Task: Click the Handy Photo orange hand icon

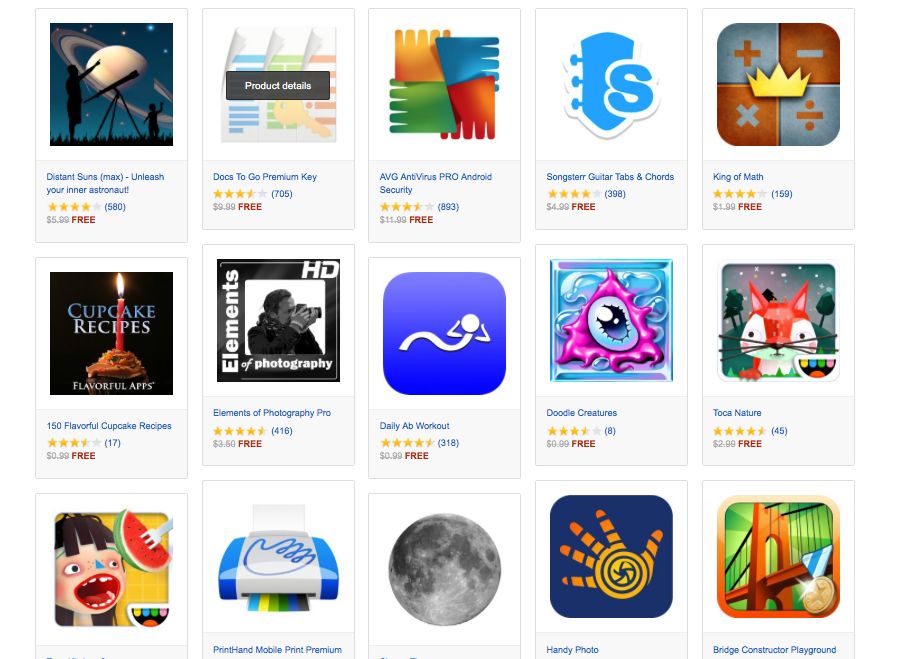Action: click(611, 556)
